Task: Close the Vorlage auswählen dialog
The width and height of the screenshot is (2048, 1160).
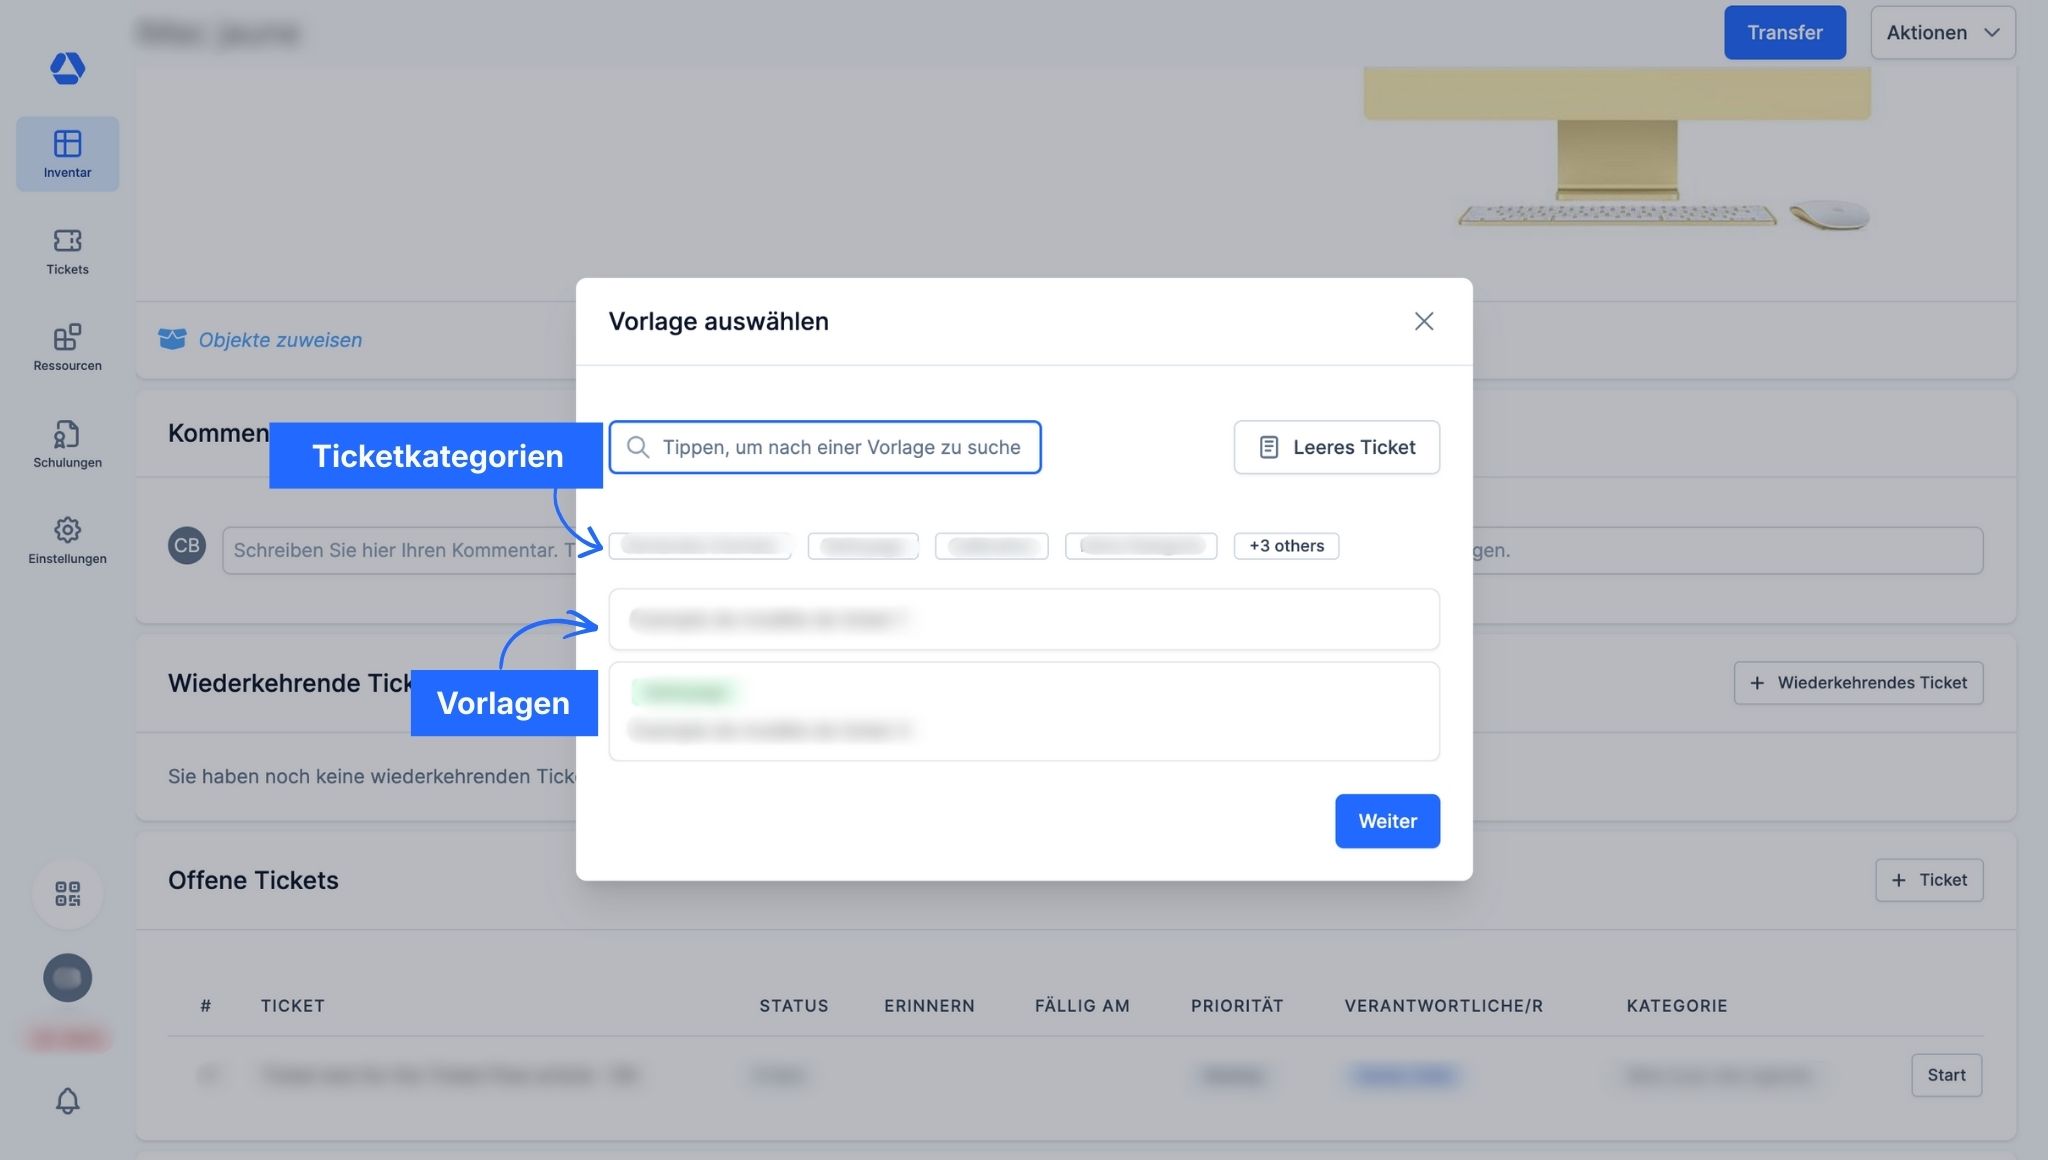Action: point(1423,321)
